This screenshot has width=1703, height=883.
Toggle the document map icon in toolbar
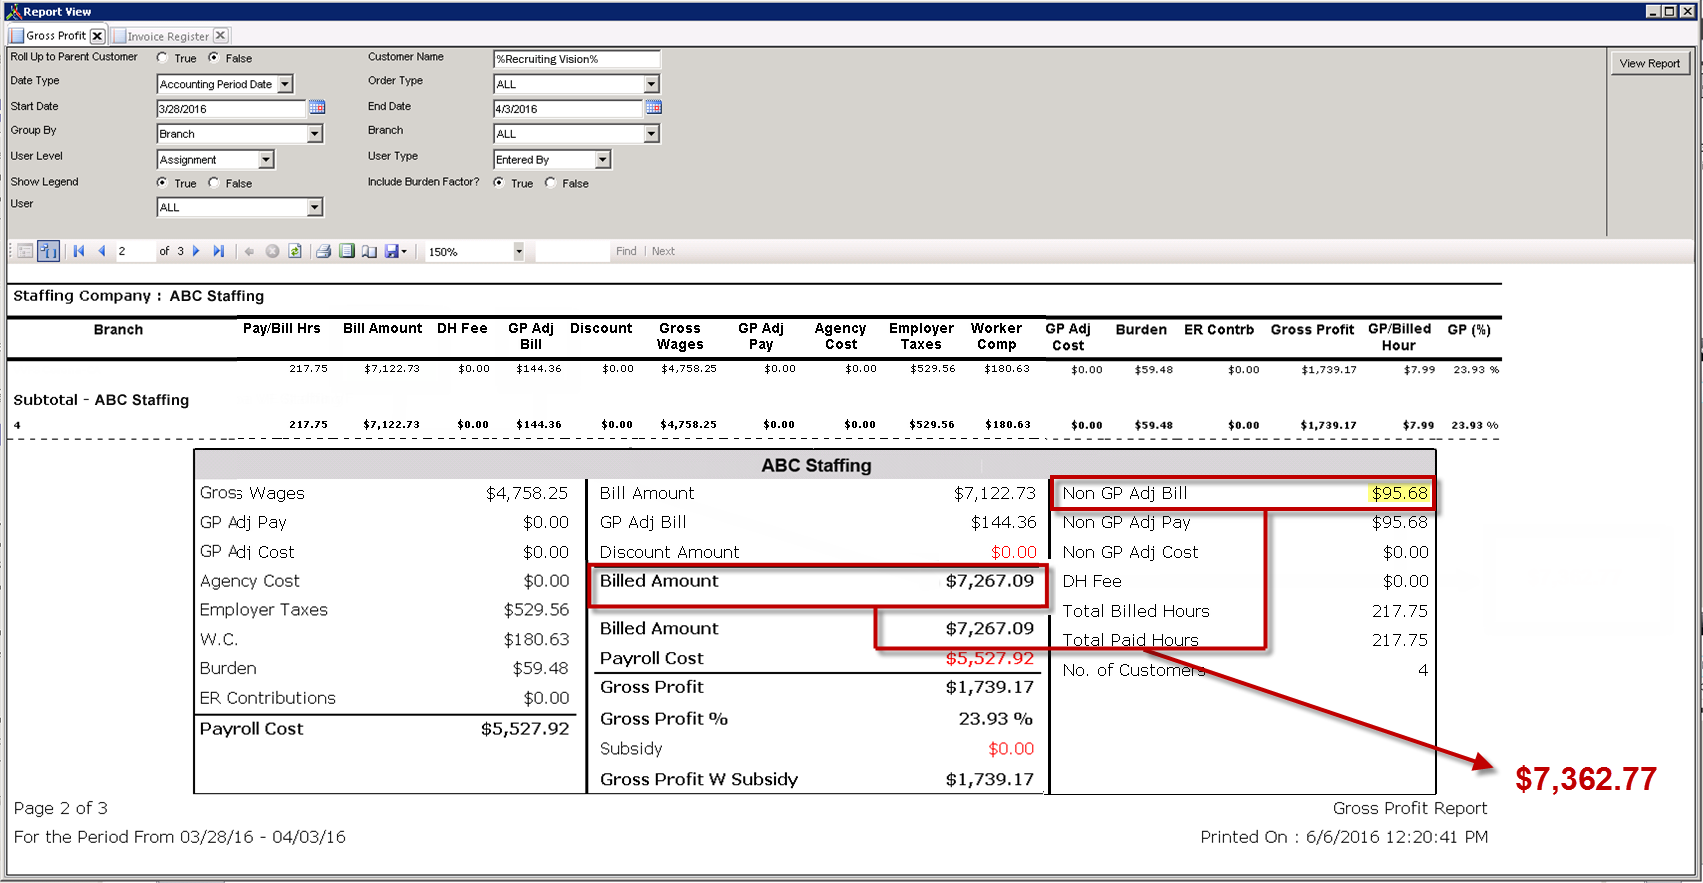(48, 251)
